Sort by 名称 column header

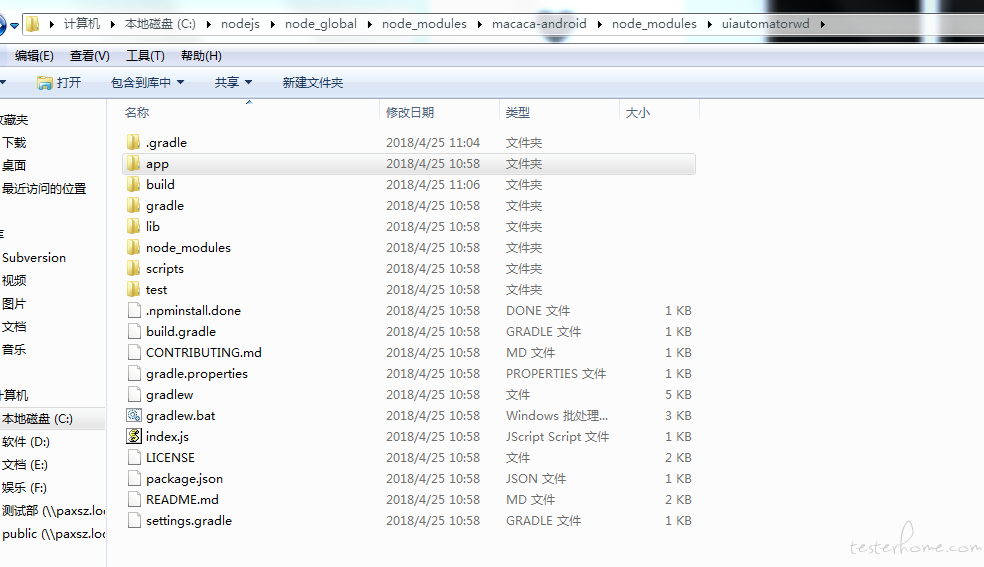click(x=137, y=112)
